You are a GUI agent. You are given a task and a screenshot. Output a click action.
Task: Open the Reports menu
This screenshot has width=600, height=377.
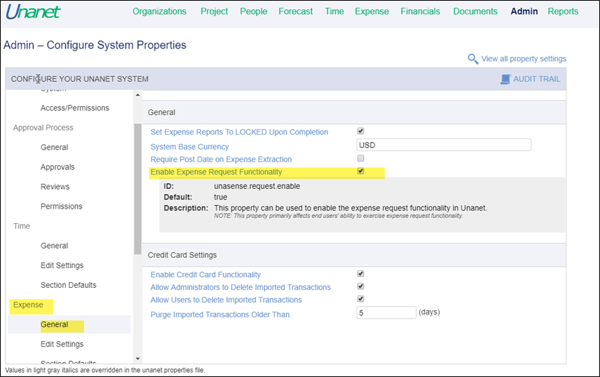562,11
